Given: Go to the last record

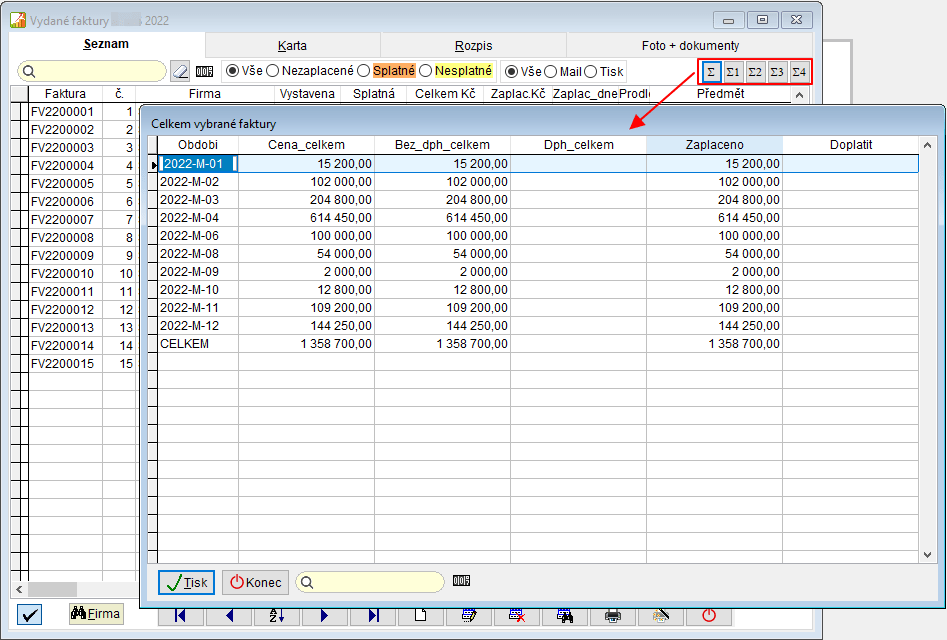Looking at the screenshot, I should click(x=373, y=615).
